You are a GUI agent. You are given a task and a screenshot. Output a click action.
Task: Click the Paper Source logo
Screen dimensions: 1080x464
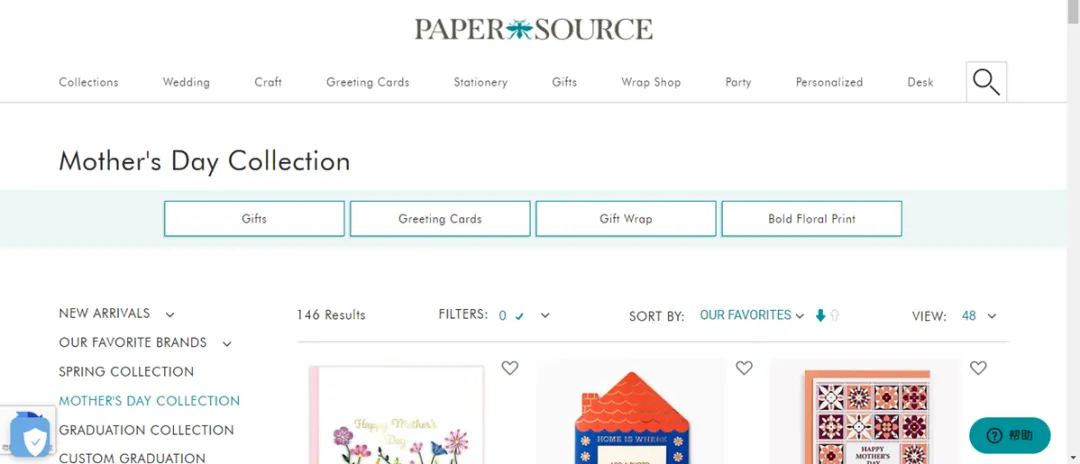point(534,29)
